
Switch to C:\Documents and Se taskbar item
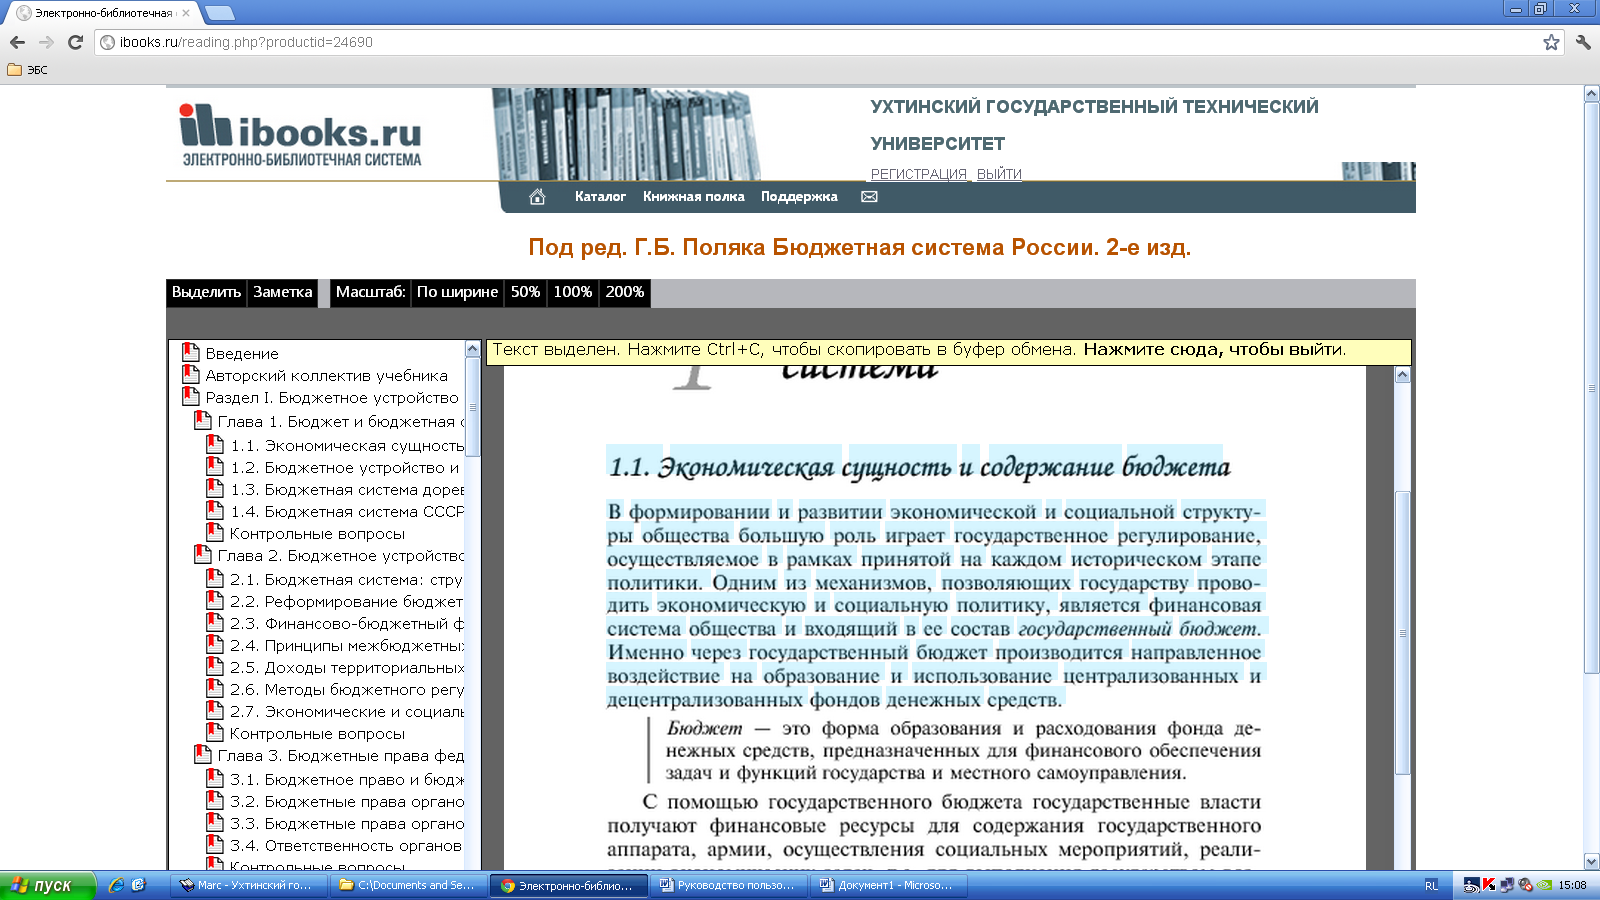pyautogui.click(x=408, y=885)
